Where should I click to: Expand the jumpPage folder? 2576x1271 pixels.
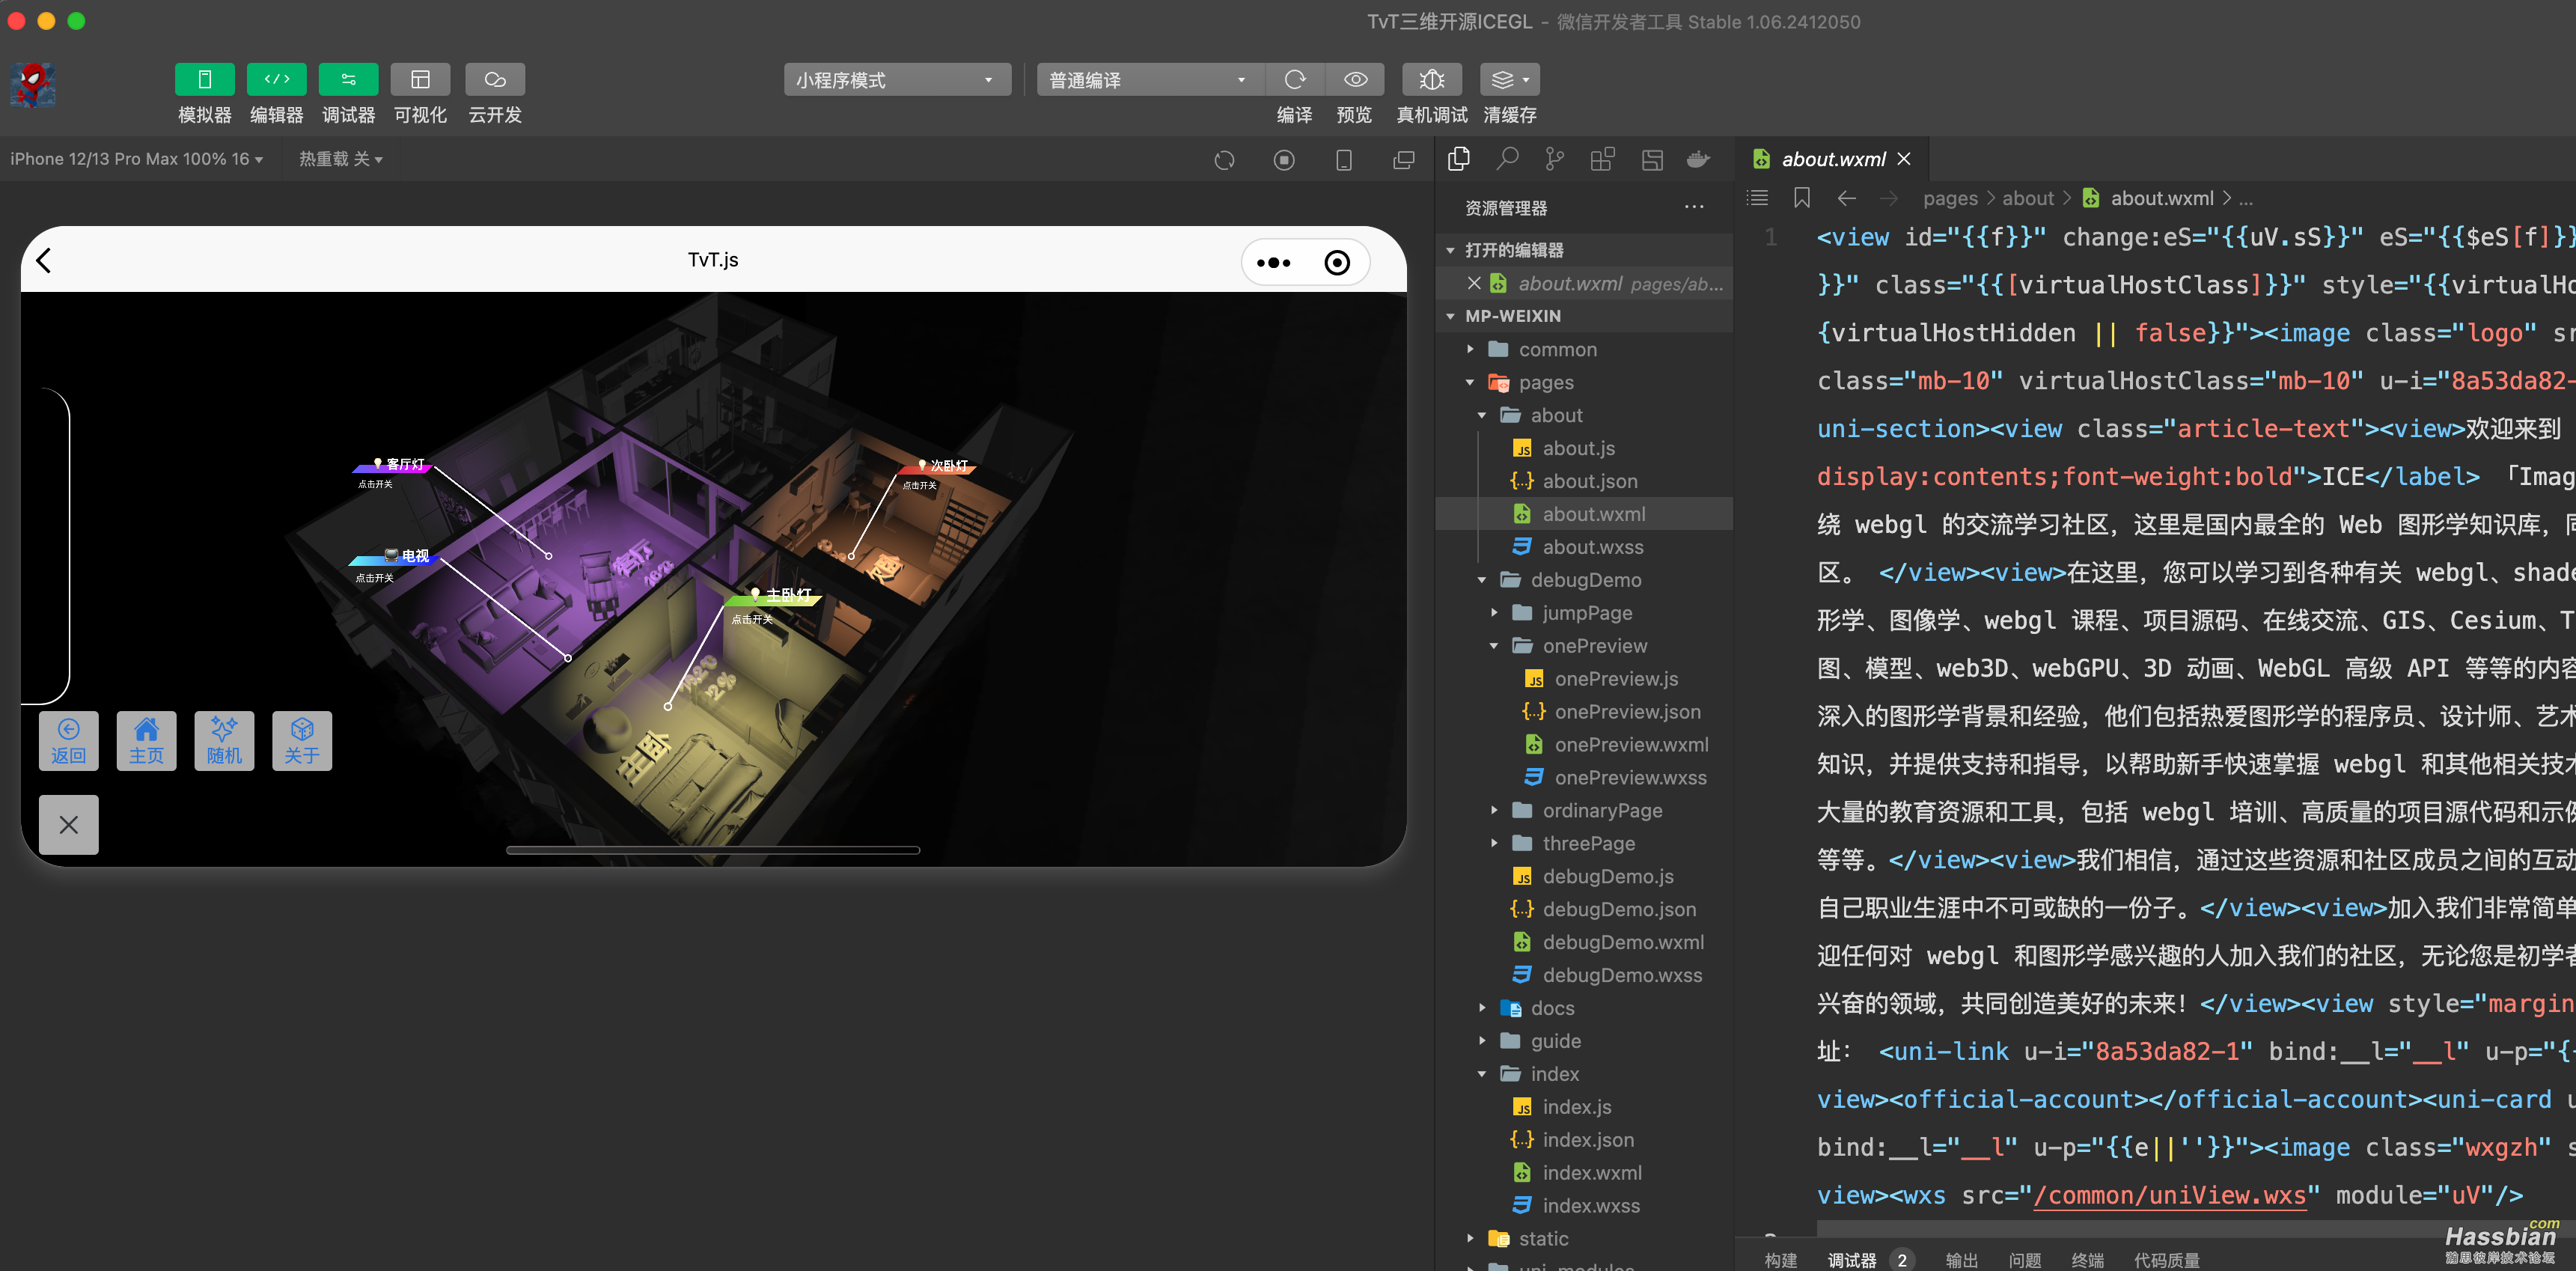[1585, 613]
